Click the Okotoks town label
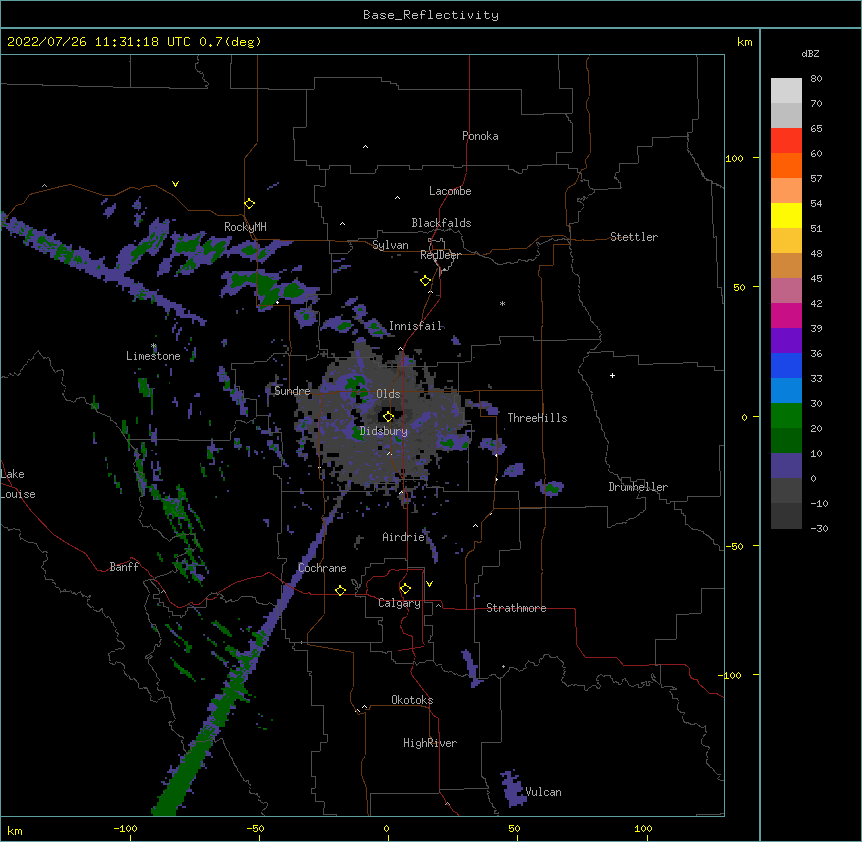This screenshot has width=862, height=842. pyautogui.click(x=412, y=700)
